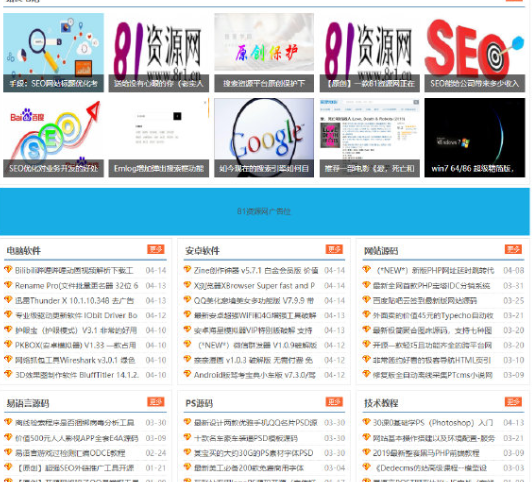
Task: Click diamond icon beside 新版PHP网址 row
Action: point(366,269)
